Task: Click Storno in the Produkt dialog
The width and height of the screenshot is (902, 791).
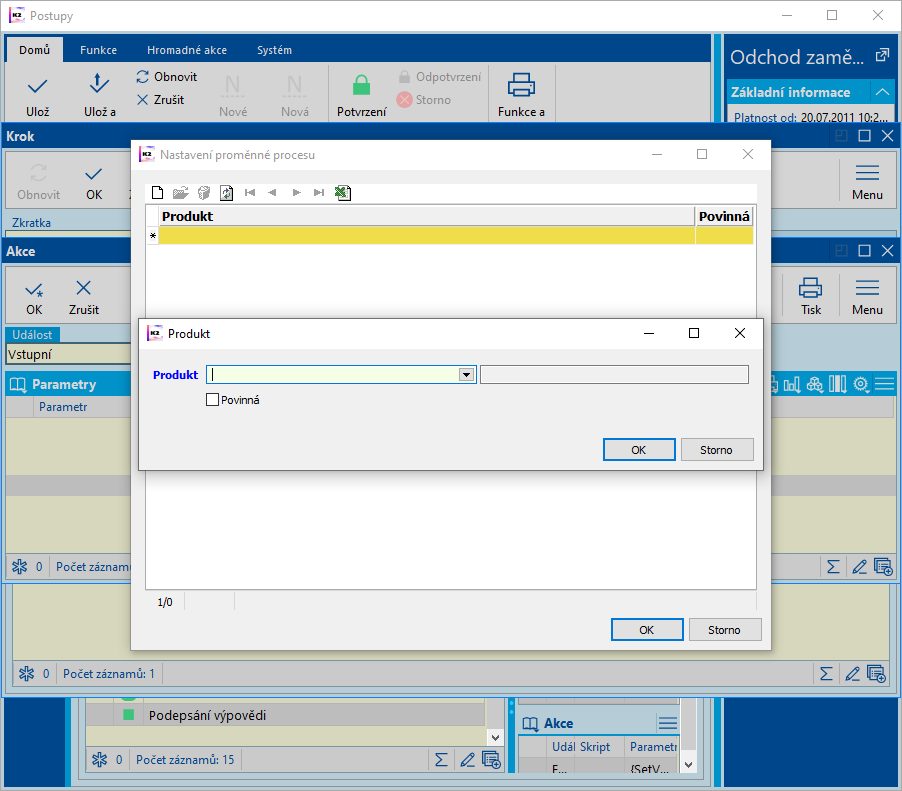Action: (x=716, y=450)
